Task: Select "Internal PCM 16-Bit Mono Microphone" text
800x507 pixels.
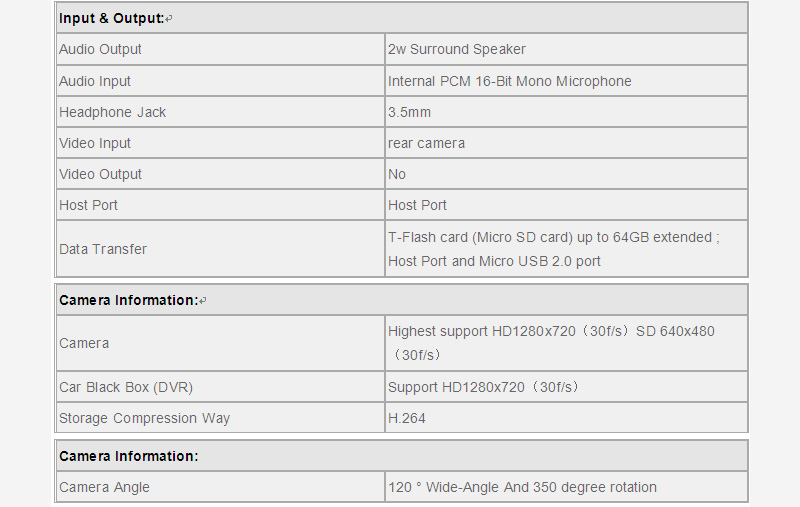Action: pos(510,81)
